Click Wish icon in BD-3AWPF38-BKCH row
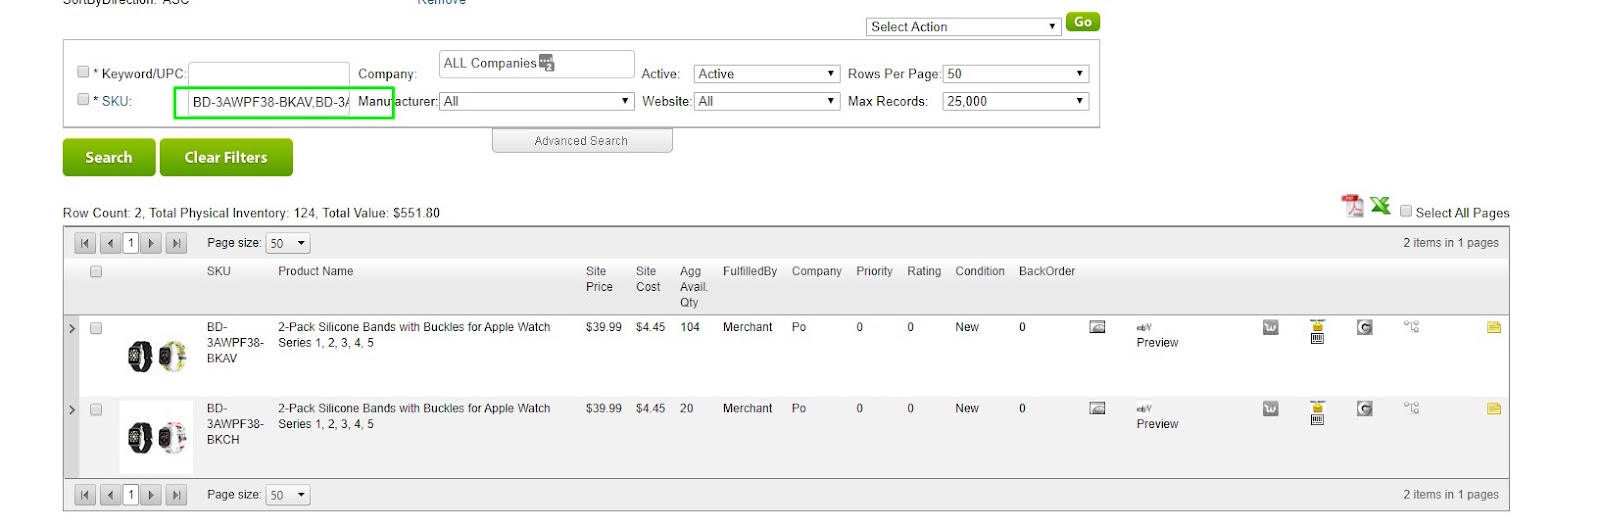This screenshot has height=529, width=1600. (x=1270, y=408)
